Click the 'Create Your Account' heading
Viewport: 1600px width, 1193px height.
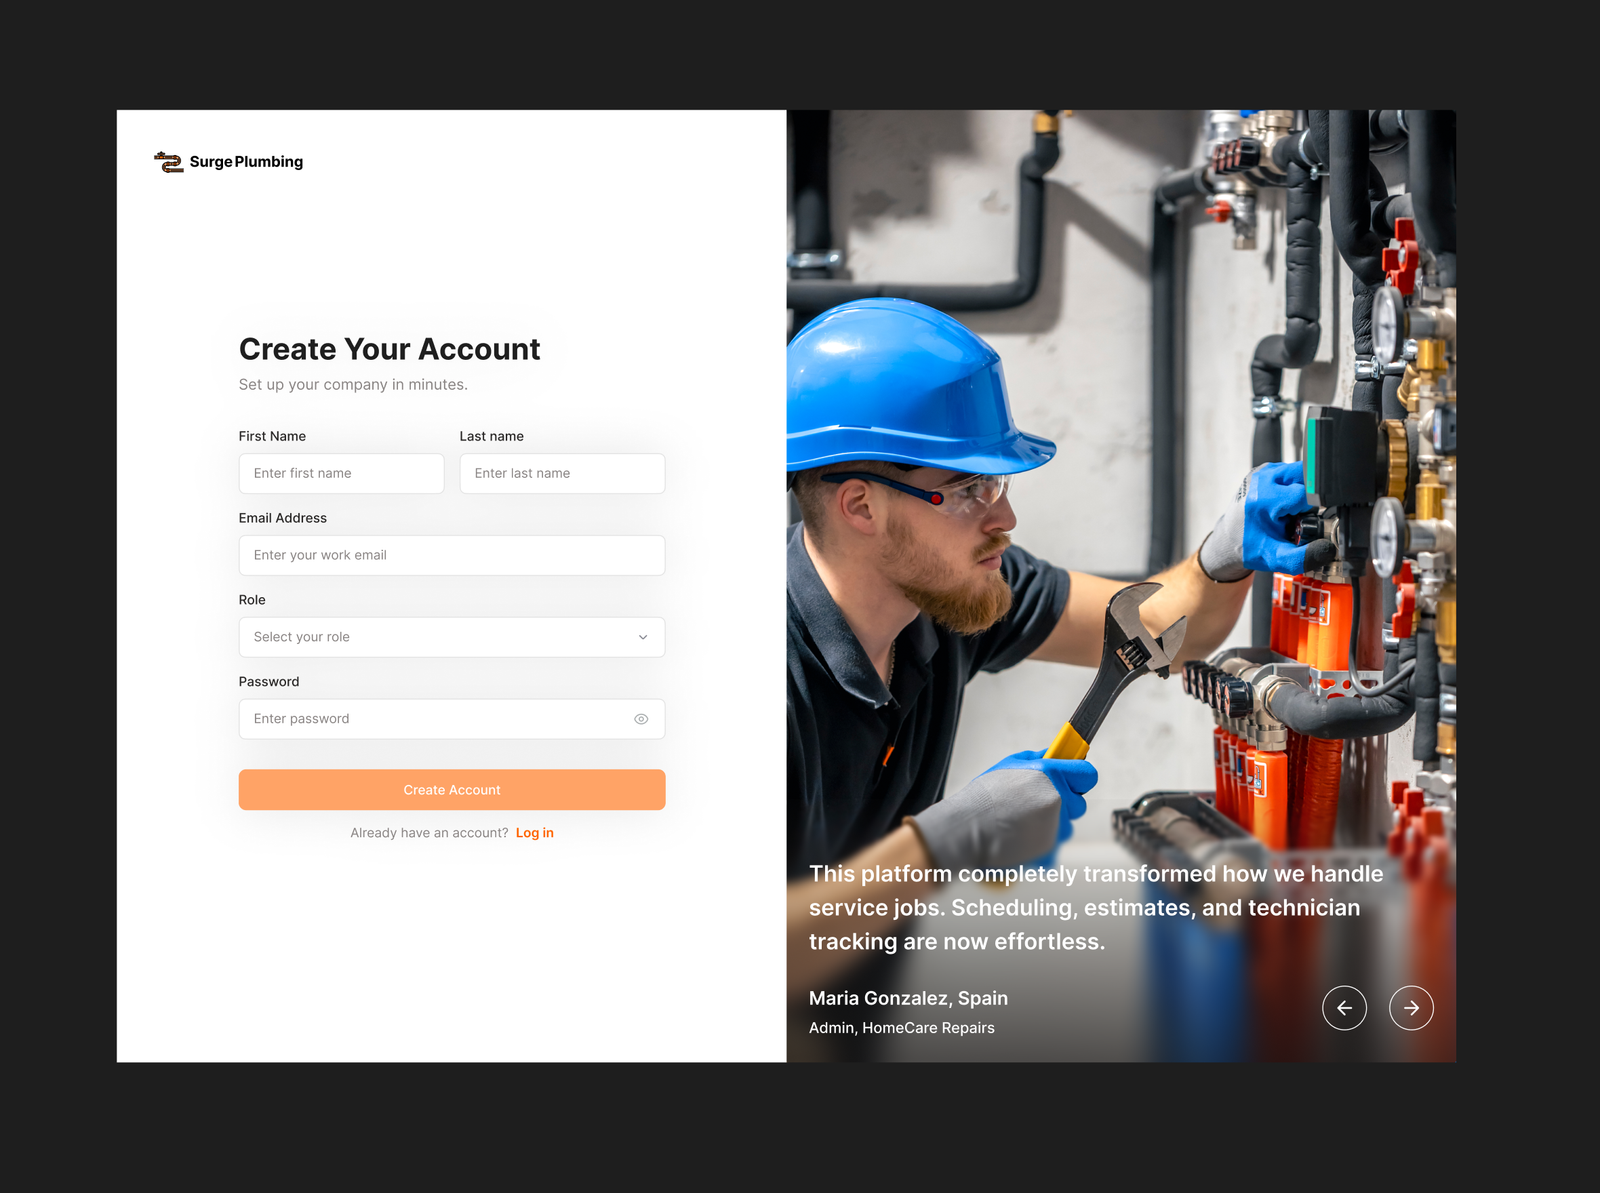pos(389,349)
